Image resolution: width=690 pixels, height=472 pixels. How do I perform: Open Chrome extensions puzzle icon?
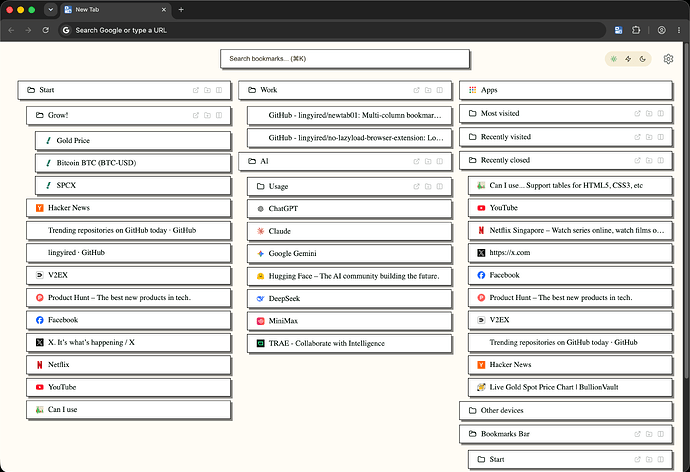tap(636, 30)
